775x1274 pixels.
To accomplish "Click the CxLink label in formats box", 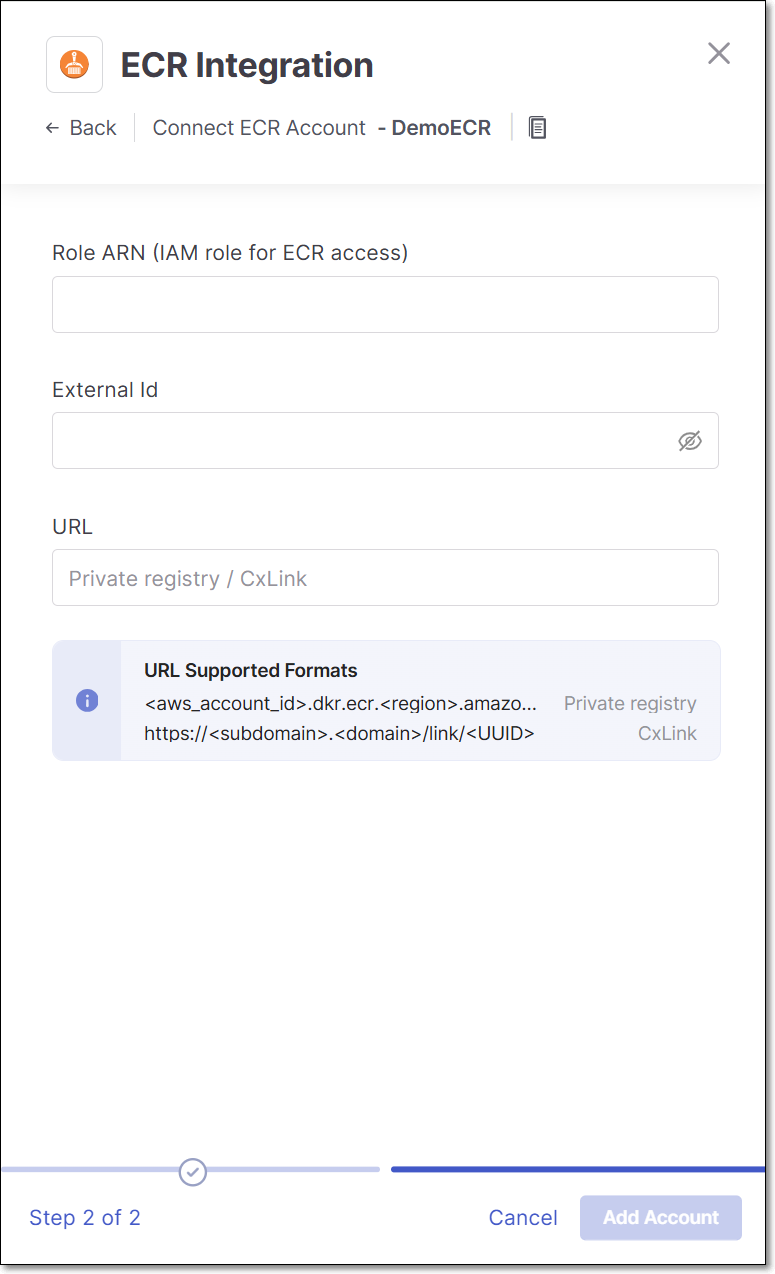I will point(667,733).
